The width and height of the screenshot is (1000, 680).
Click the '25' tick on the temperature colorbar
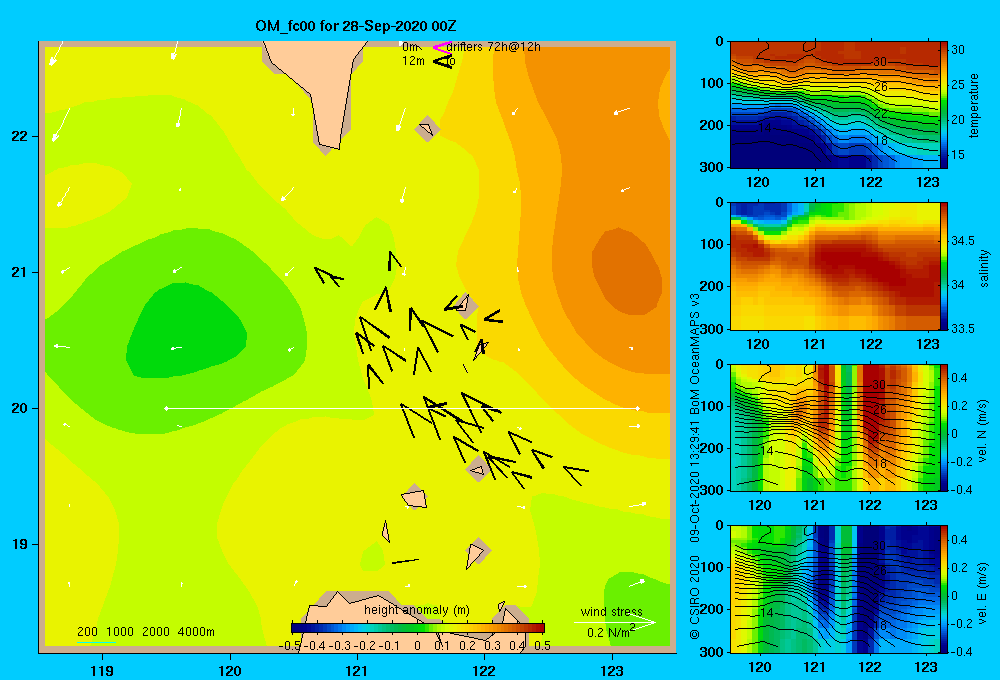tap(959, 85)
